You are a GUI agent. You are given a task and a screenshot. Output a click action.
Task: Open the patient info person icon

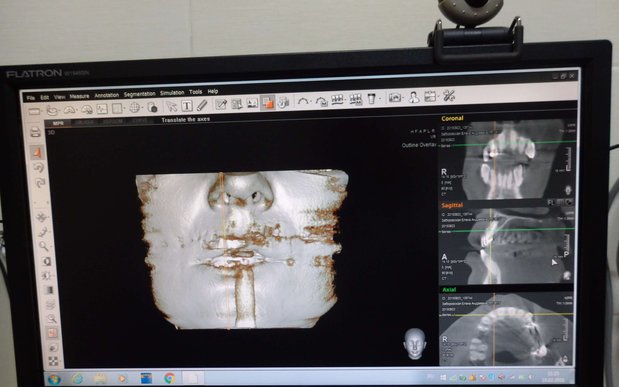click(x=414, y=97)
